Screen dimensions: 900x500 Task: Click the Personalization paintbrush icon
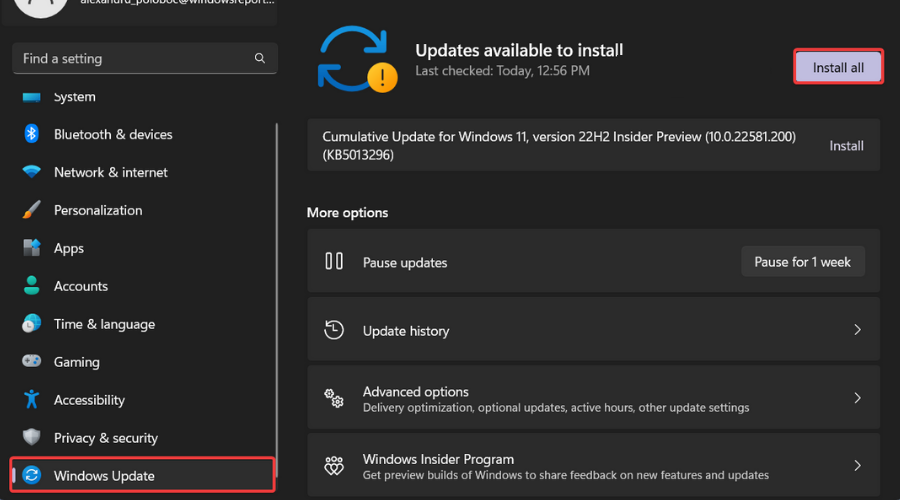32,210
